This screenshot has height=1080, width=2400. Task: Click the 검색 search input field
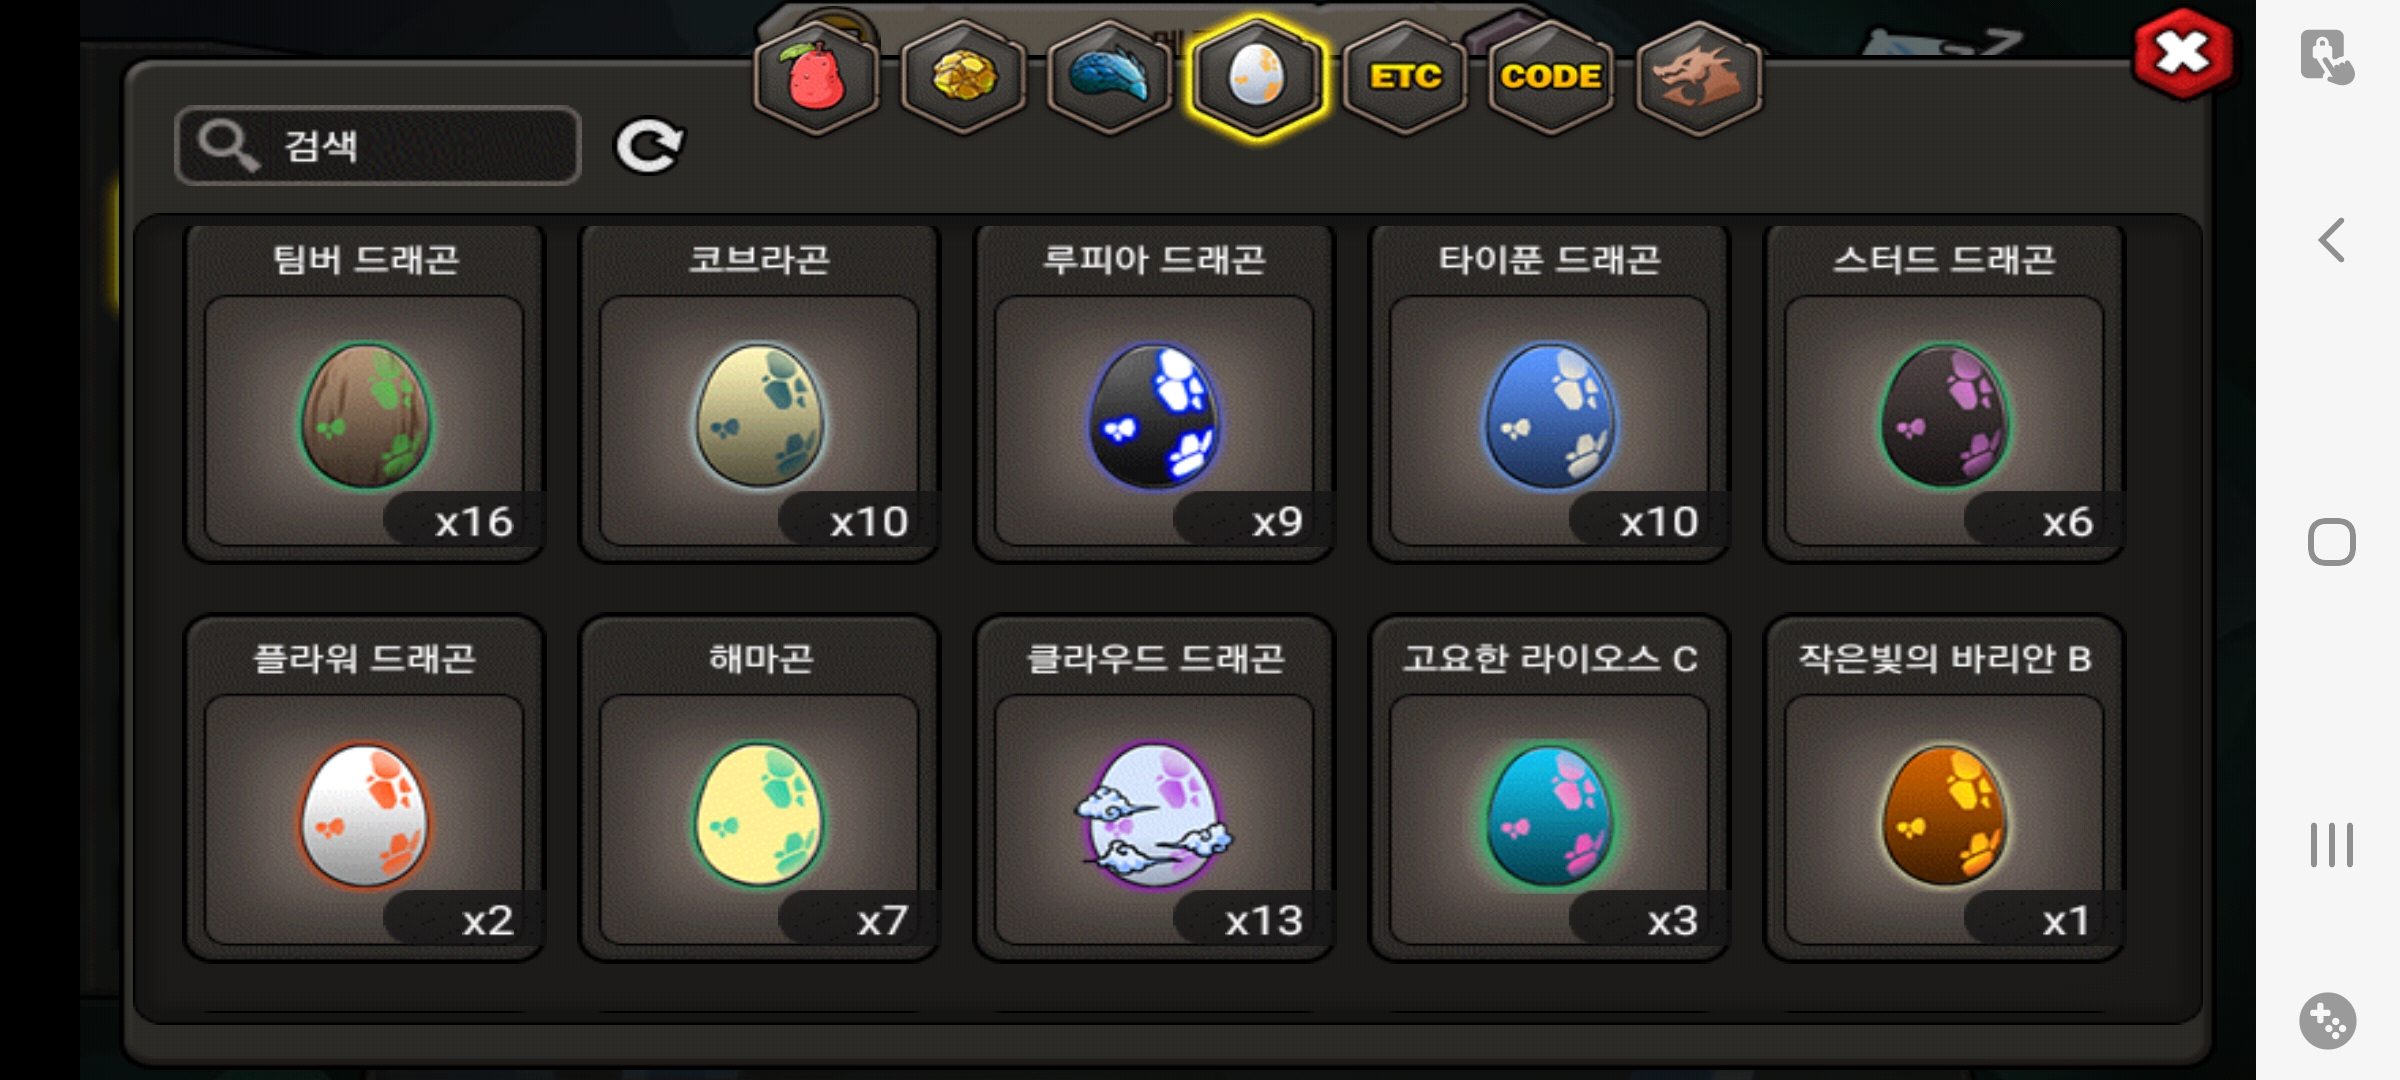378,146
